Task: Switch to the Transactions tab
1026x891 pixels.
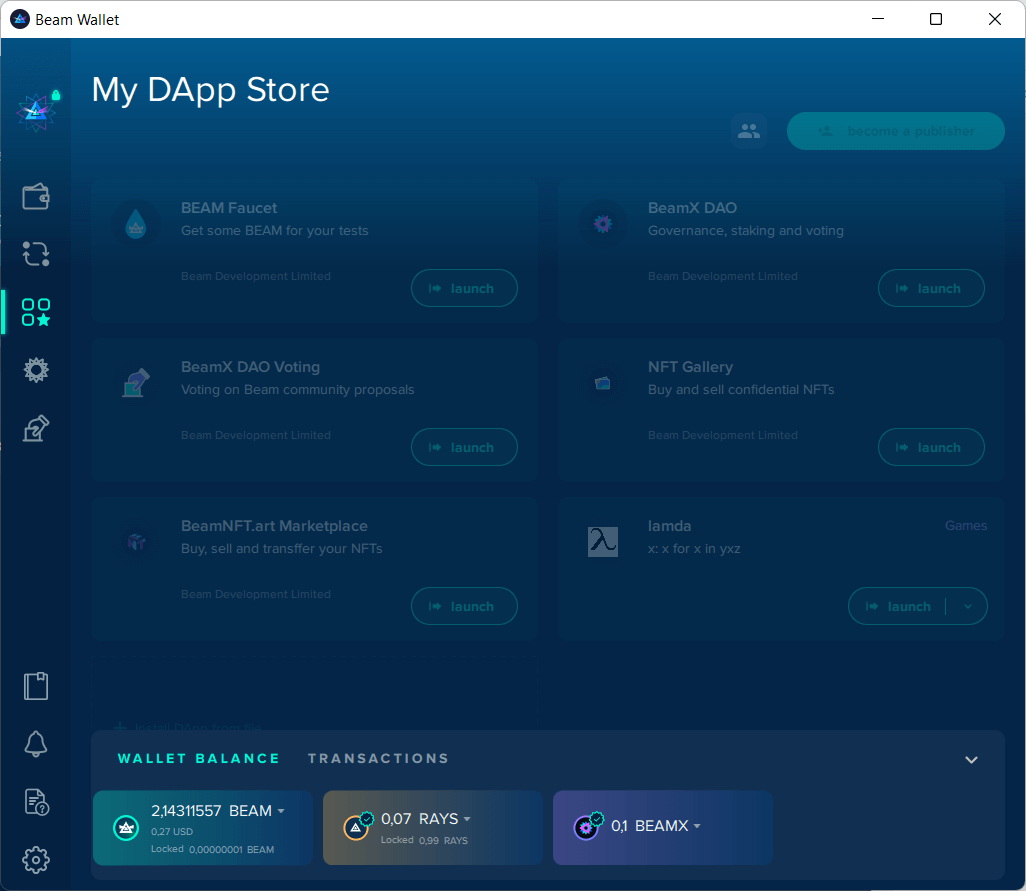Action: 378,759
